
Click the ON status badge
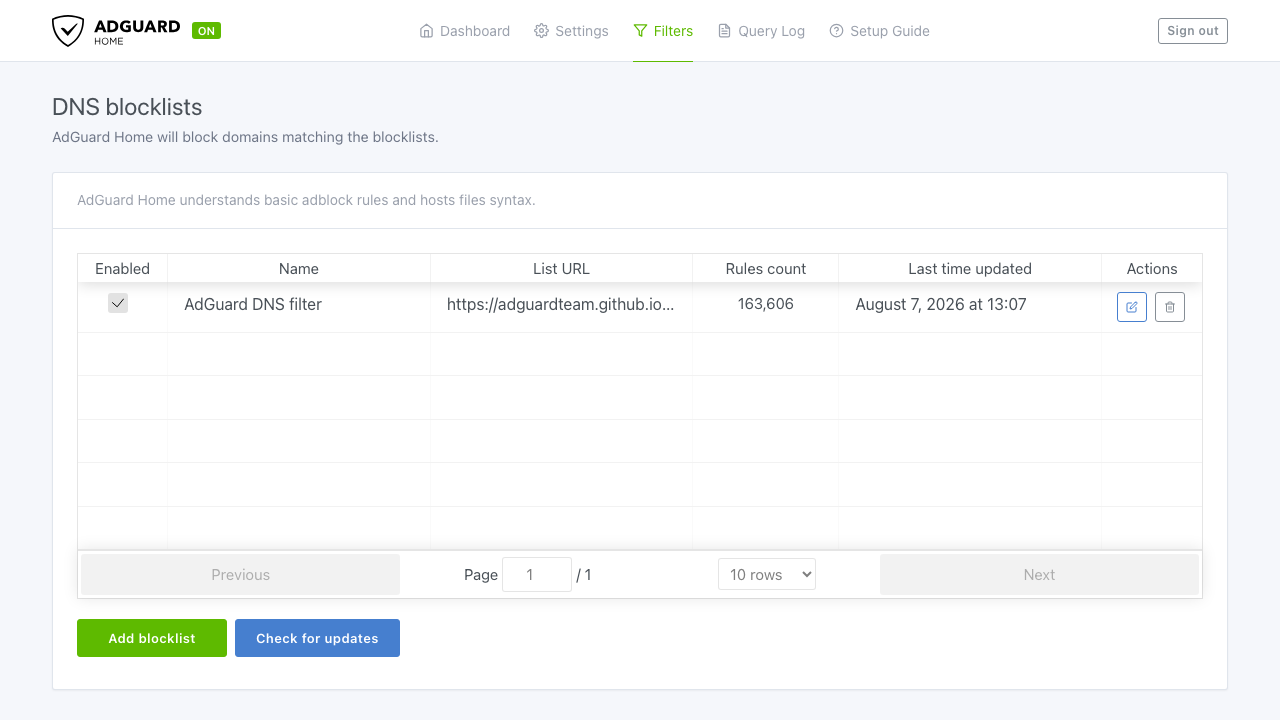[x=206, y=31]
